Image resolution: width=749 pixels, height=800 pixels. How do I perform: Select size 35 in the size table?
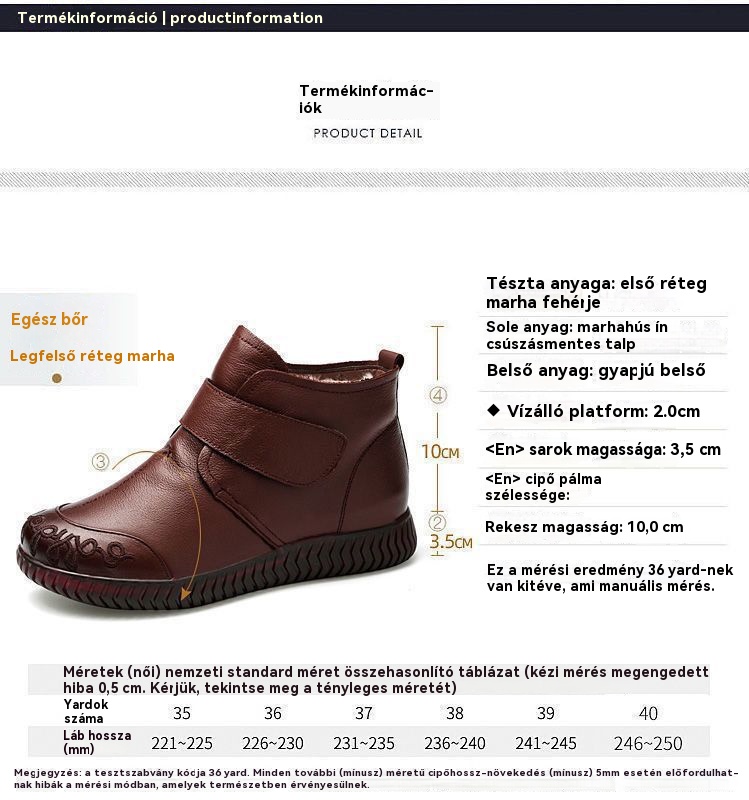(182, 713)
